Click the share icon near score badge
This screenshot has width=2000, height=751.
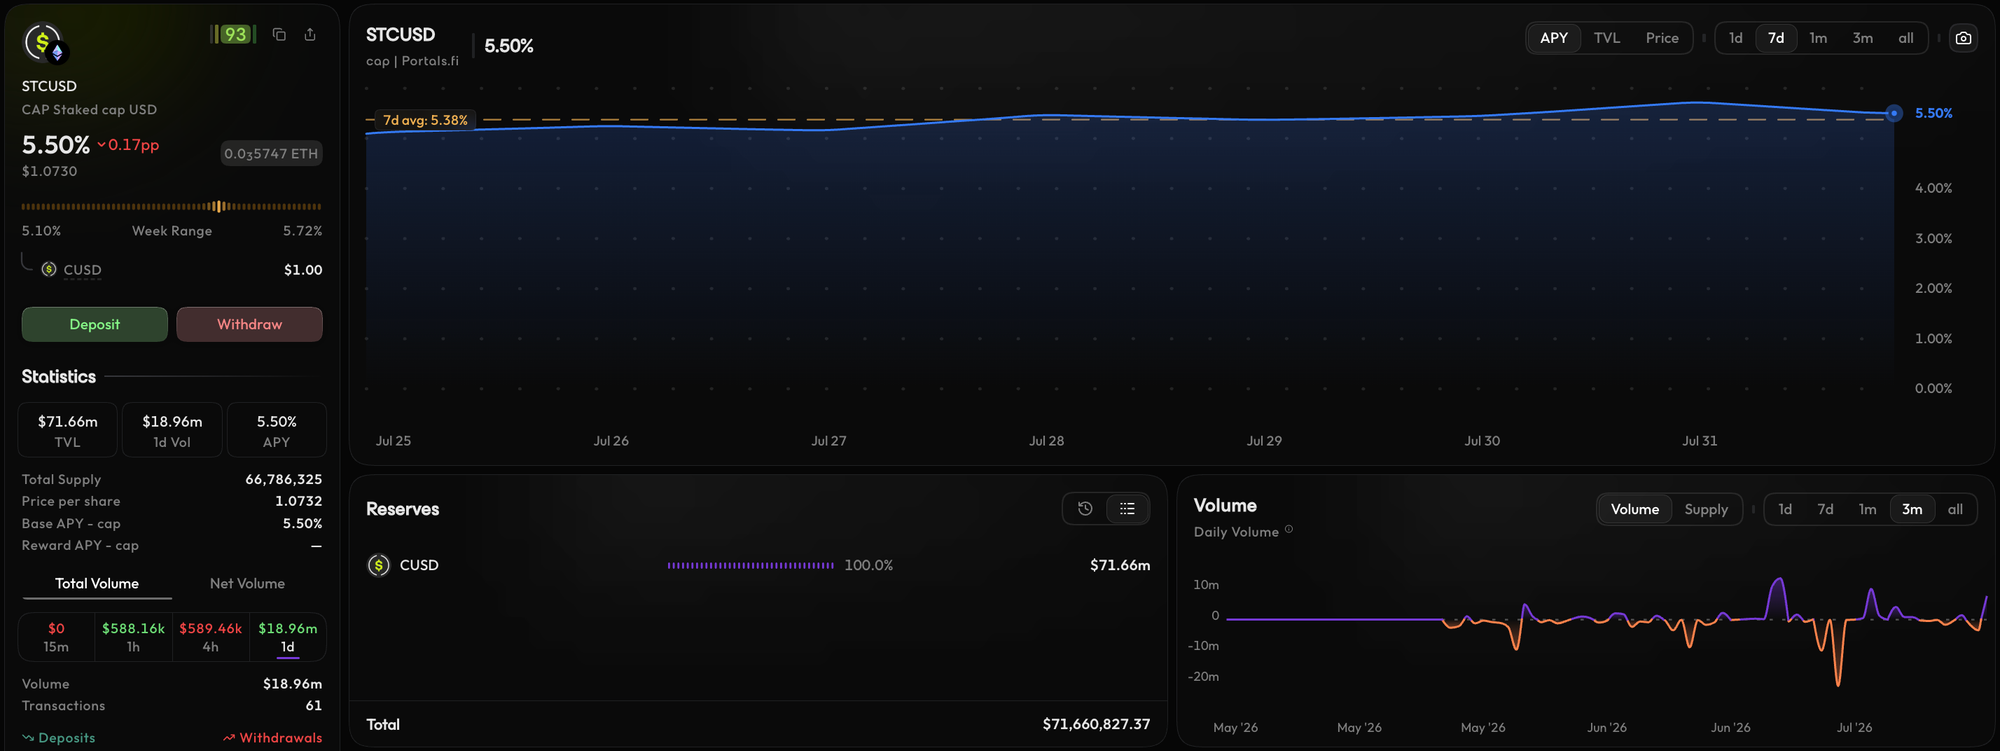[x=310, y=35]
